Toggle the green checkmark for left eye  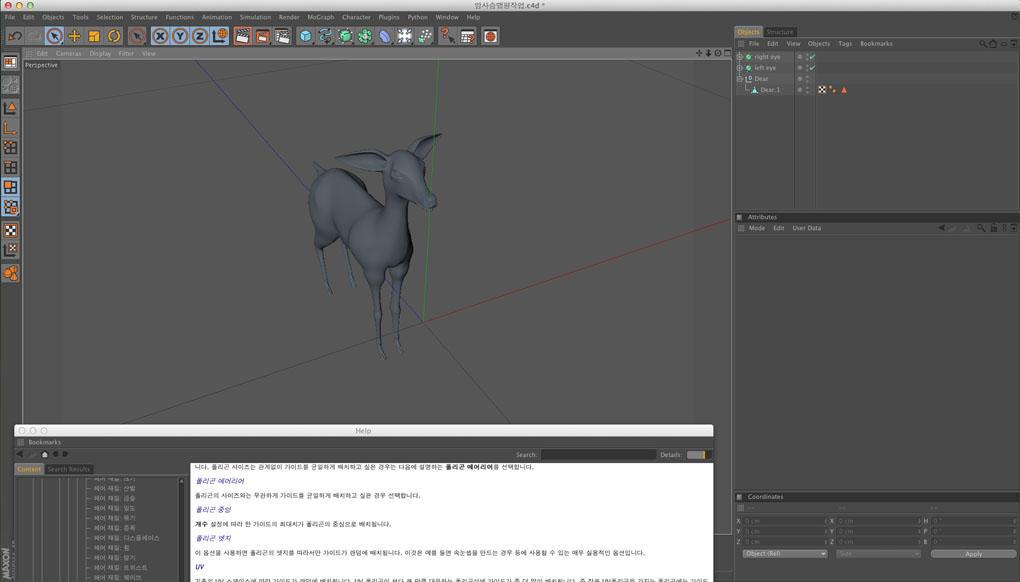pyautogui.click(x=812, y=68)
